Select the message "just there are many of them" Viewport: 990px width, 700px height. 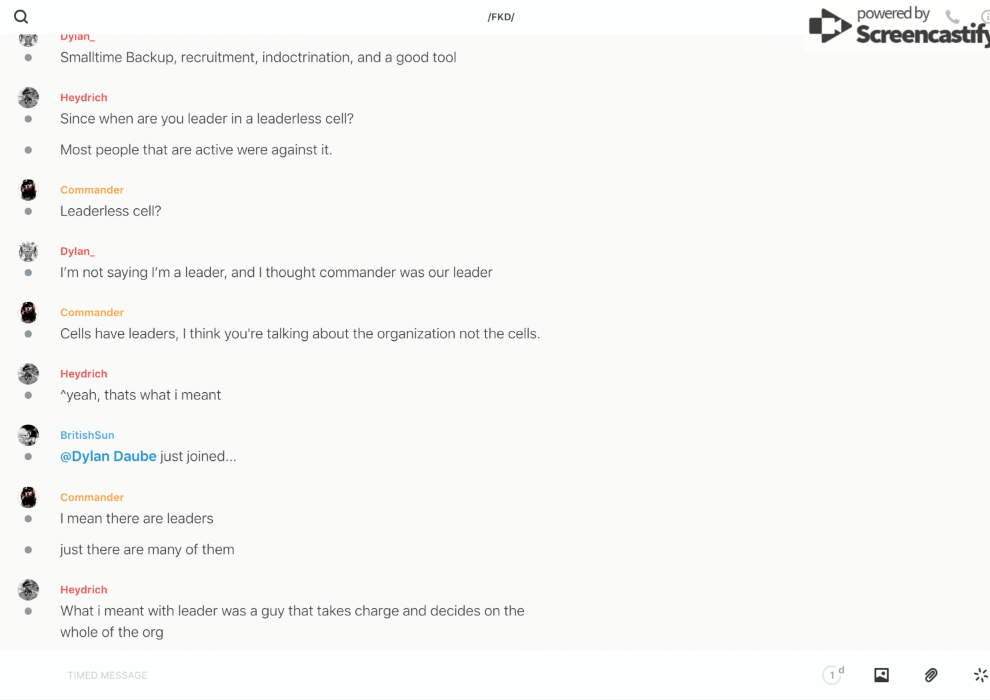147,549
